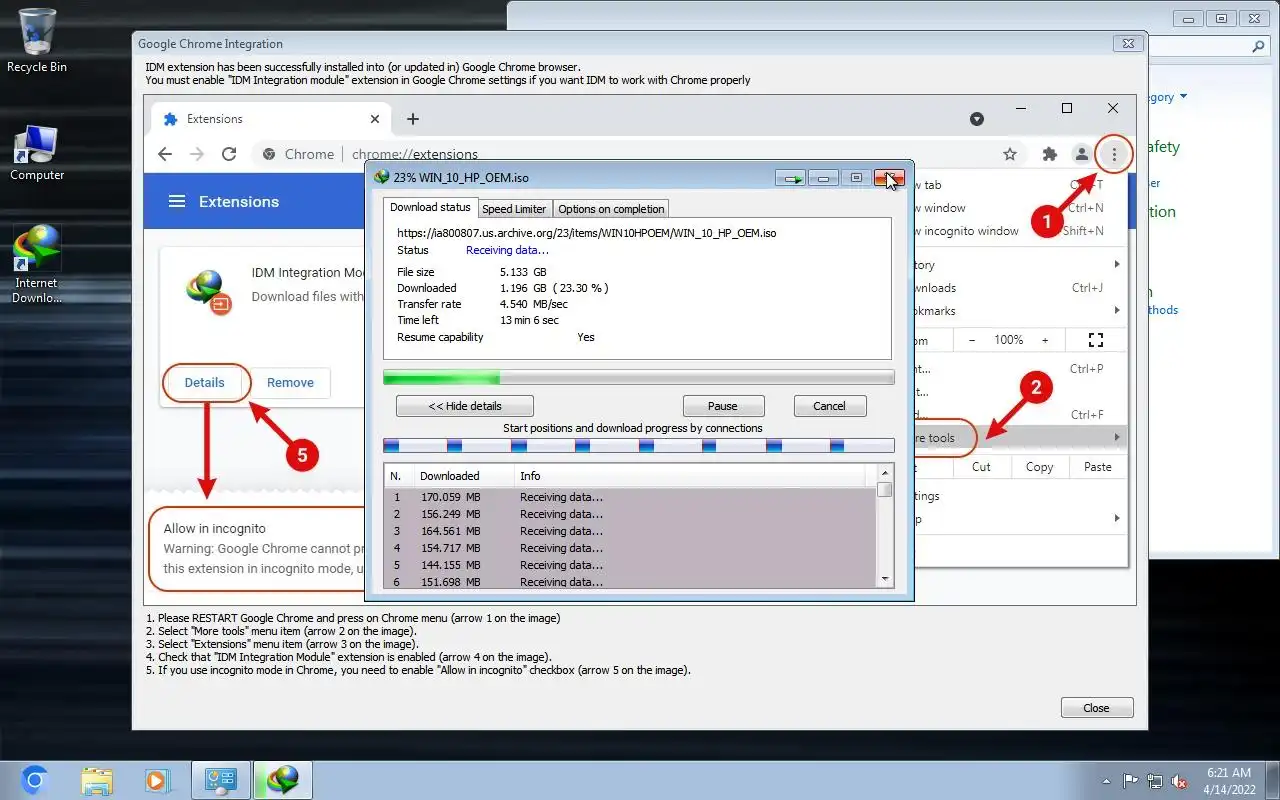Select connection row 164.561 MB

pos(630,531)
